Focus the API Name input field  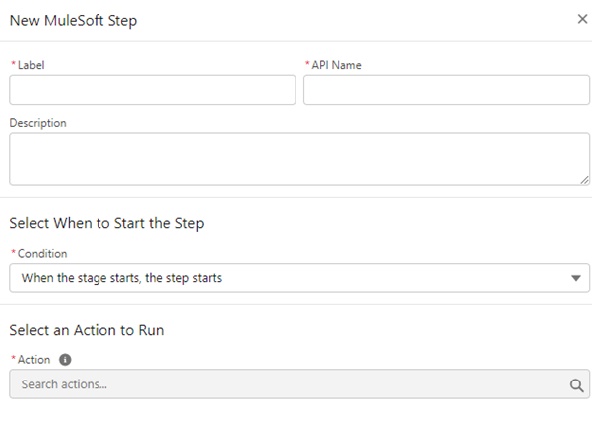pyautogui.click(x=446, y=90)
